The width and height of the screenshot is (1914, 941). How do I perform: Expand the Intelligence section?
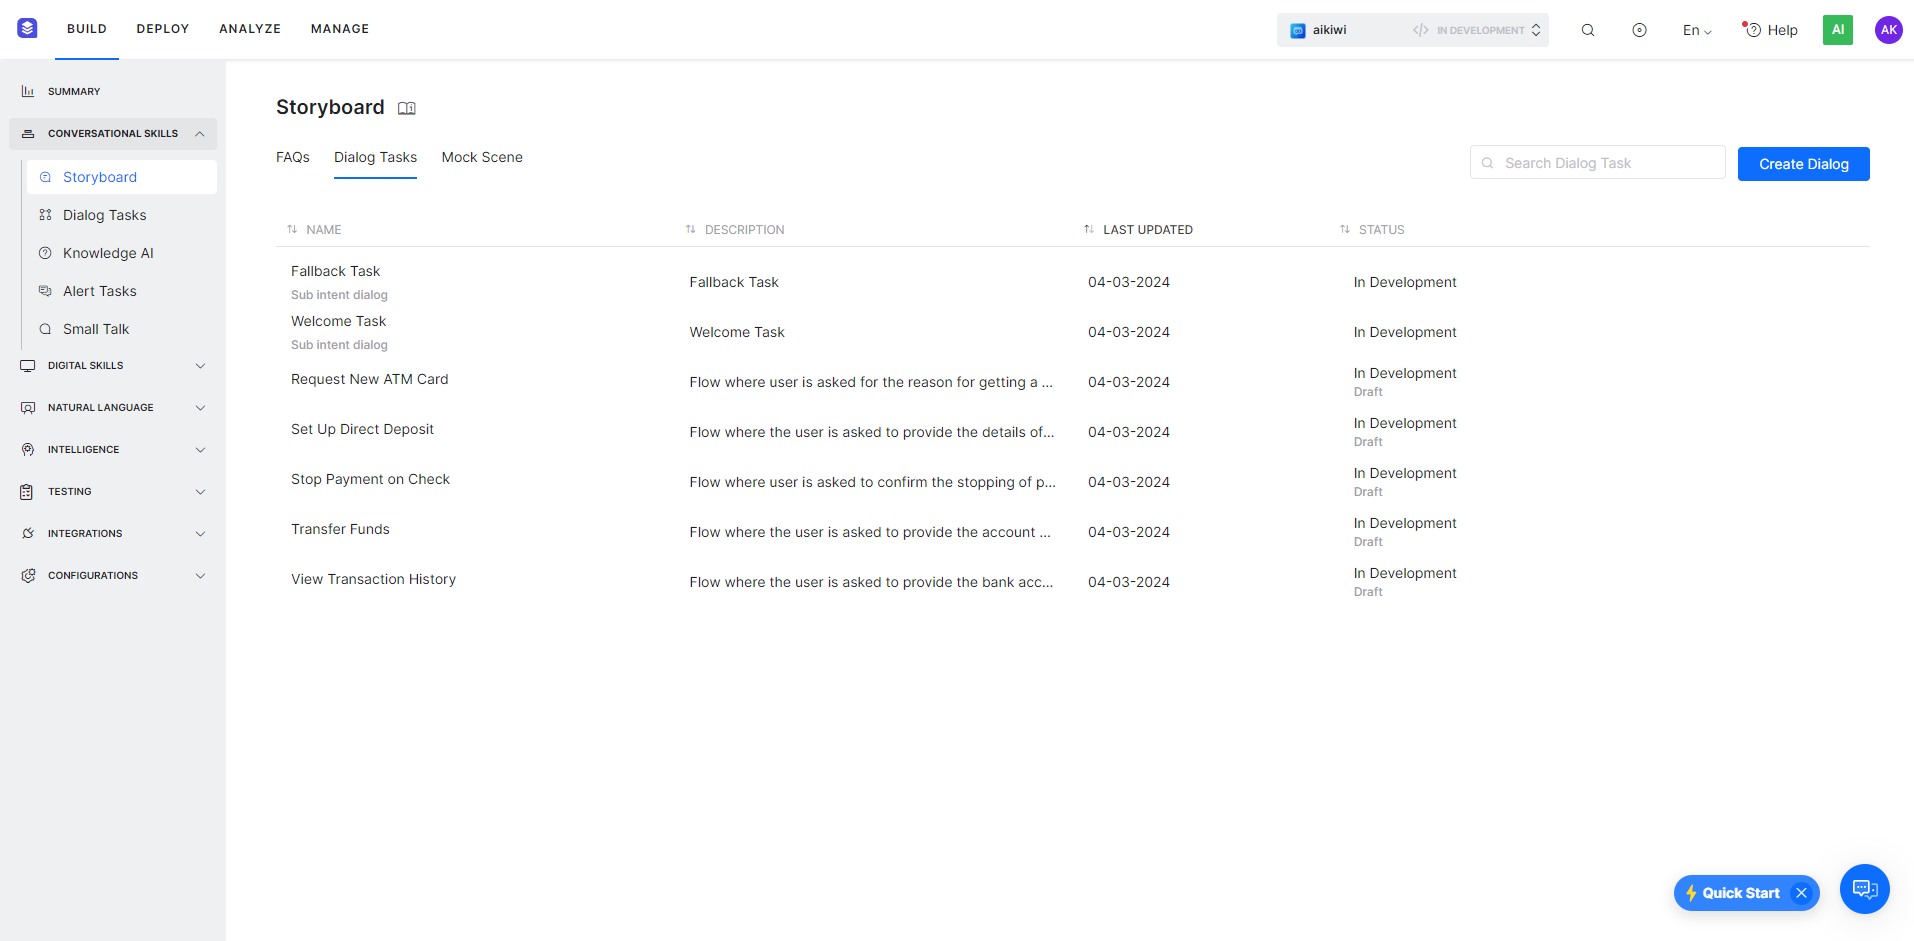pyautogui.click(x=200, y=450)
